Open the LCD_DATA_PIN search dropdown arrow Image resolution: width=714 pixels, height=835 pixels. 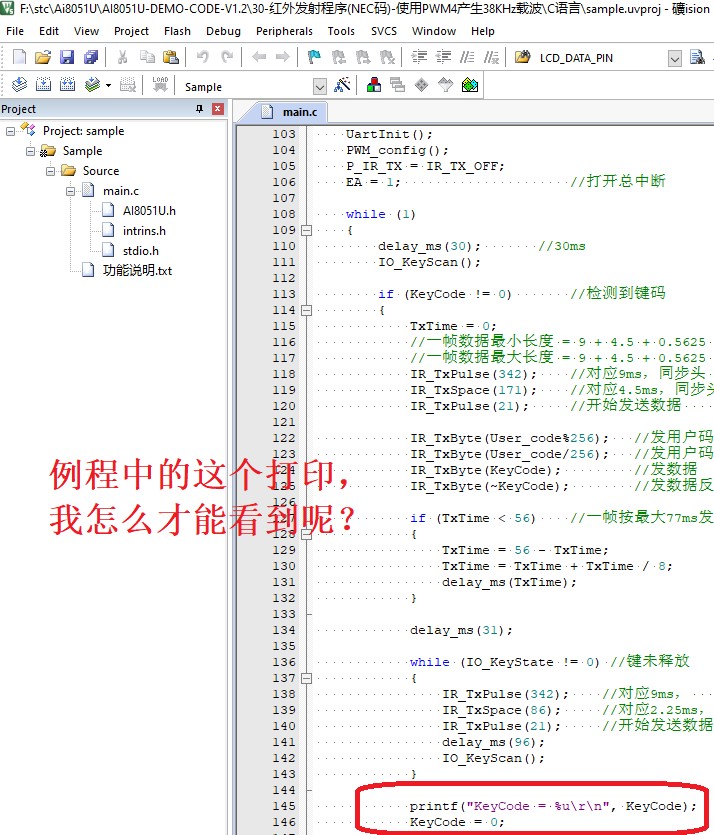point(675,58)
